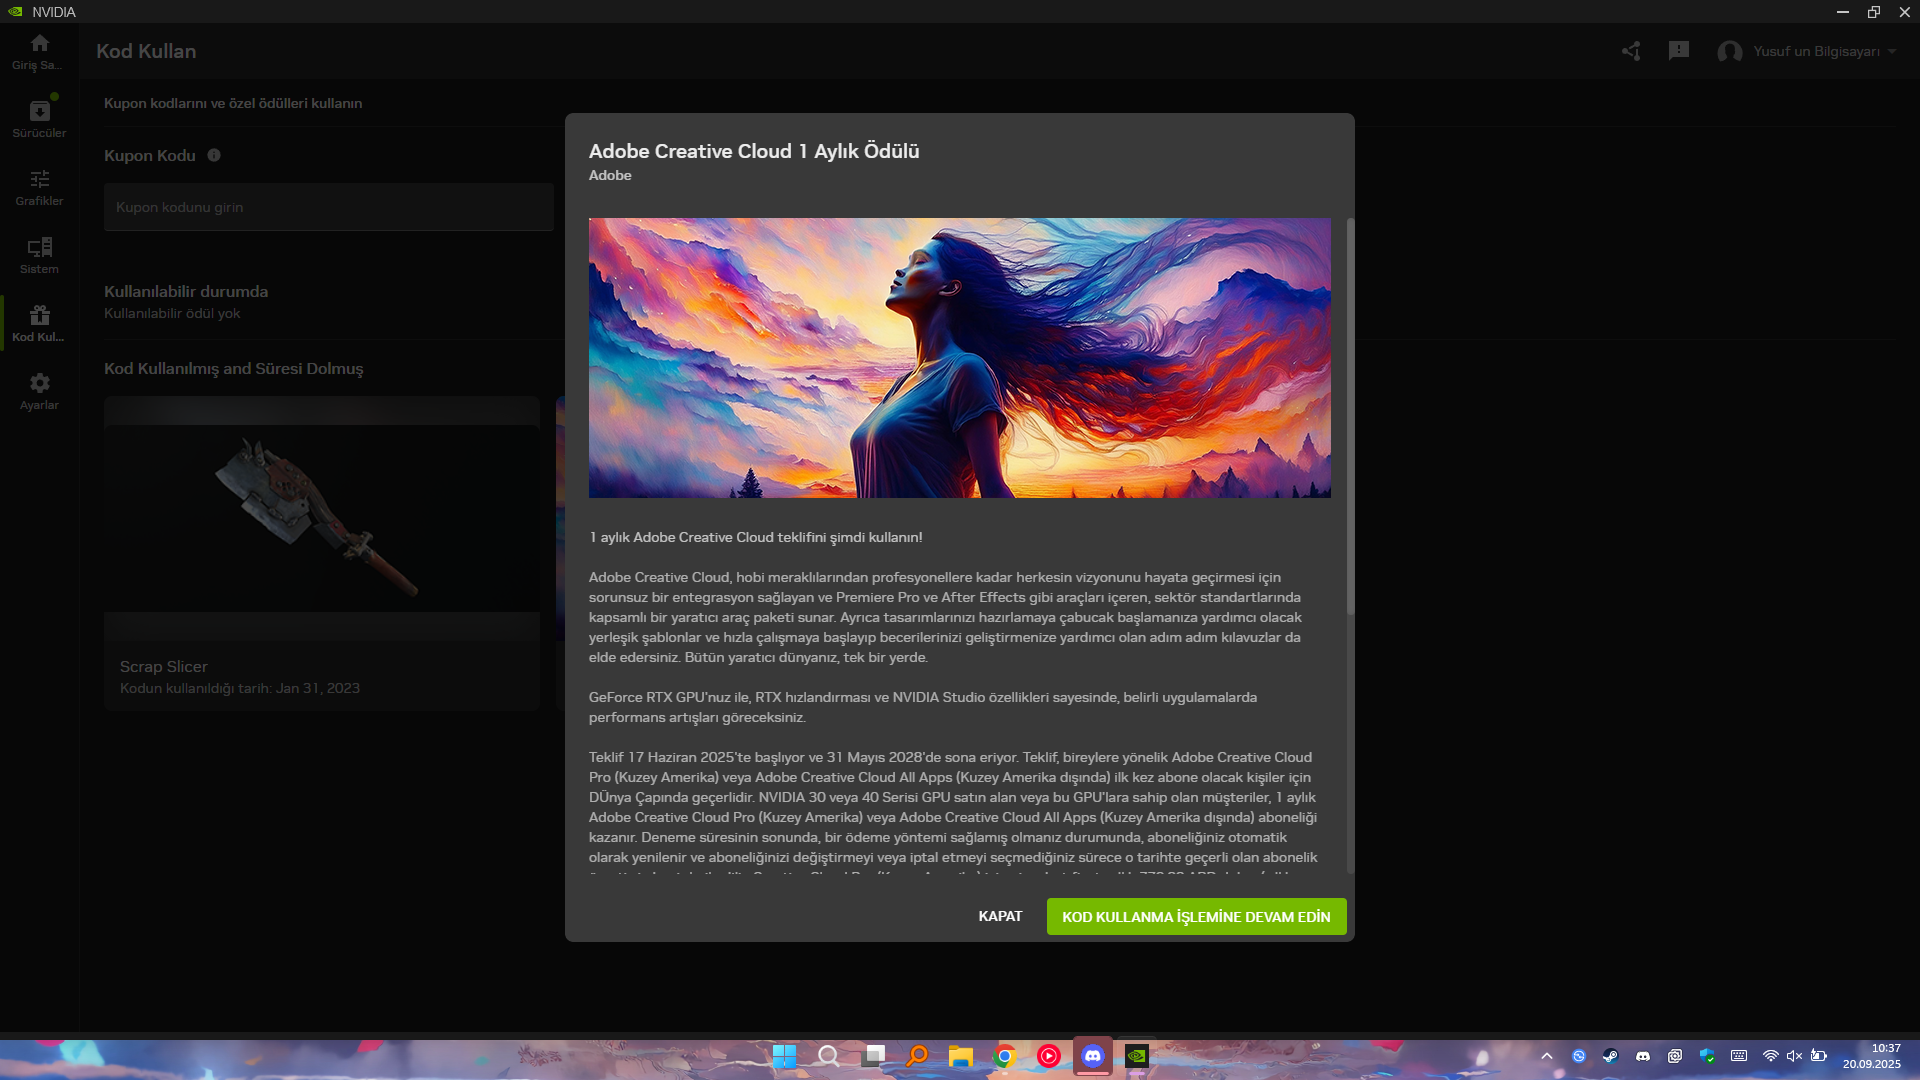The image size is (1920, 1080).
Task: Click the battery tray icon
Action: coord(1818,1056)
